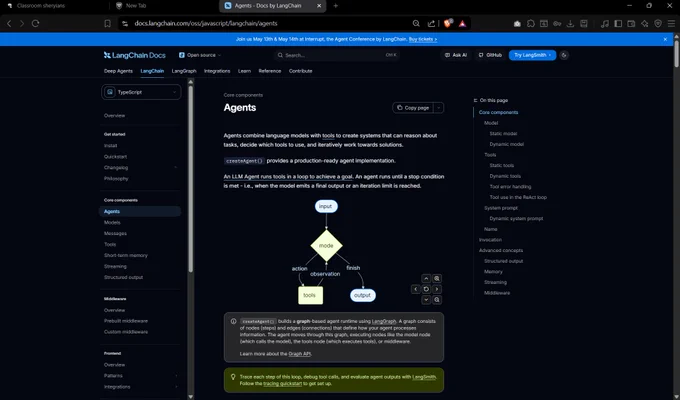Bookmark this page

[x=108, y=23]
